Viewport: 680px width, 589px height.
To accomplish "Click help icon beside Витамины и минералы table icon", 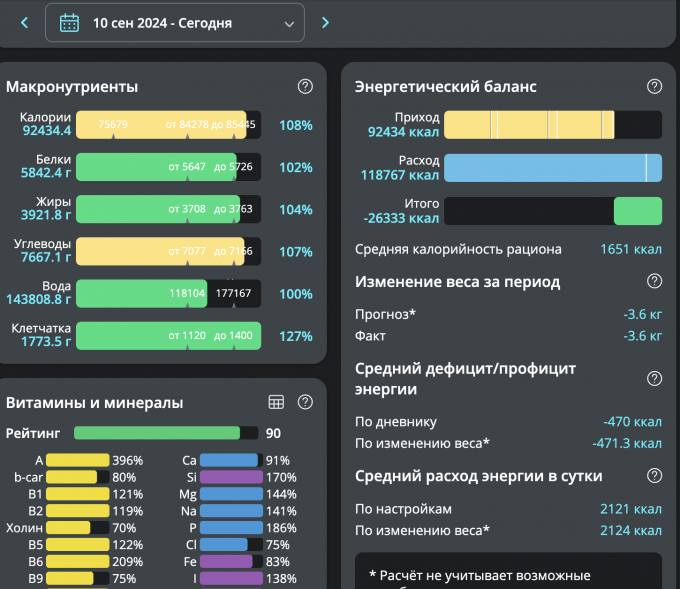I will coord(305,402).
